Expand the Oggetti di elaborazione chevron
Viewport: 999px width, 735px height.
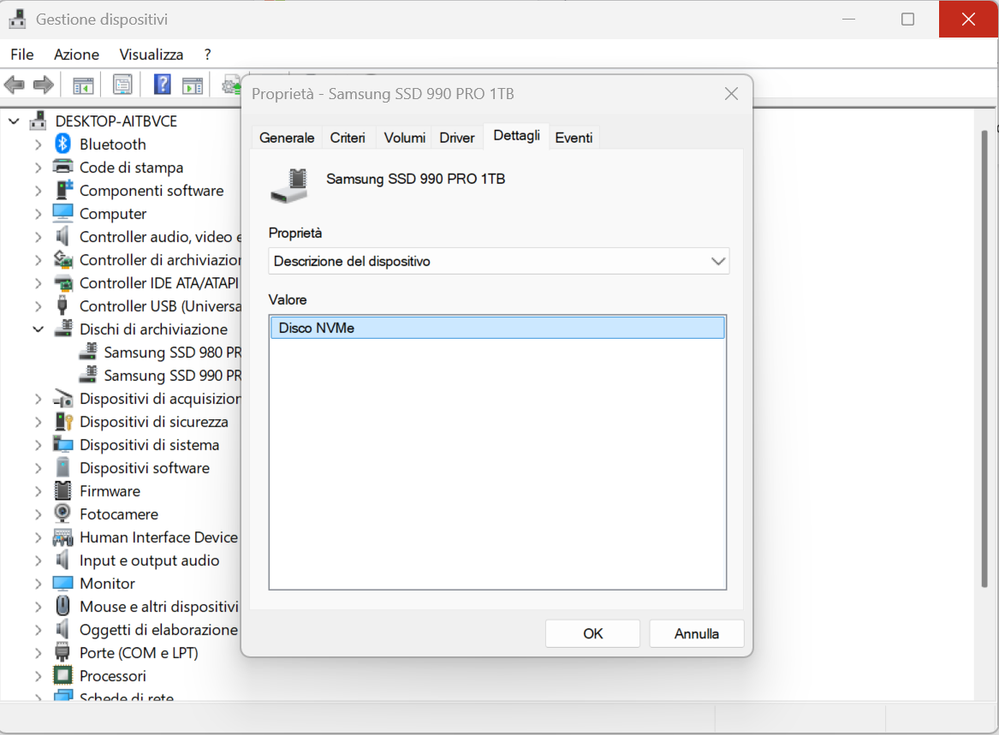[38, 630]
